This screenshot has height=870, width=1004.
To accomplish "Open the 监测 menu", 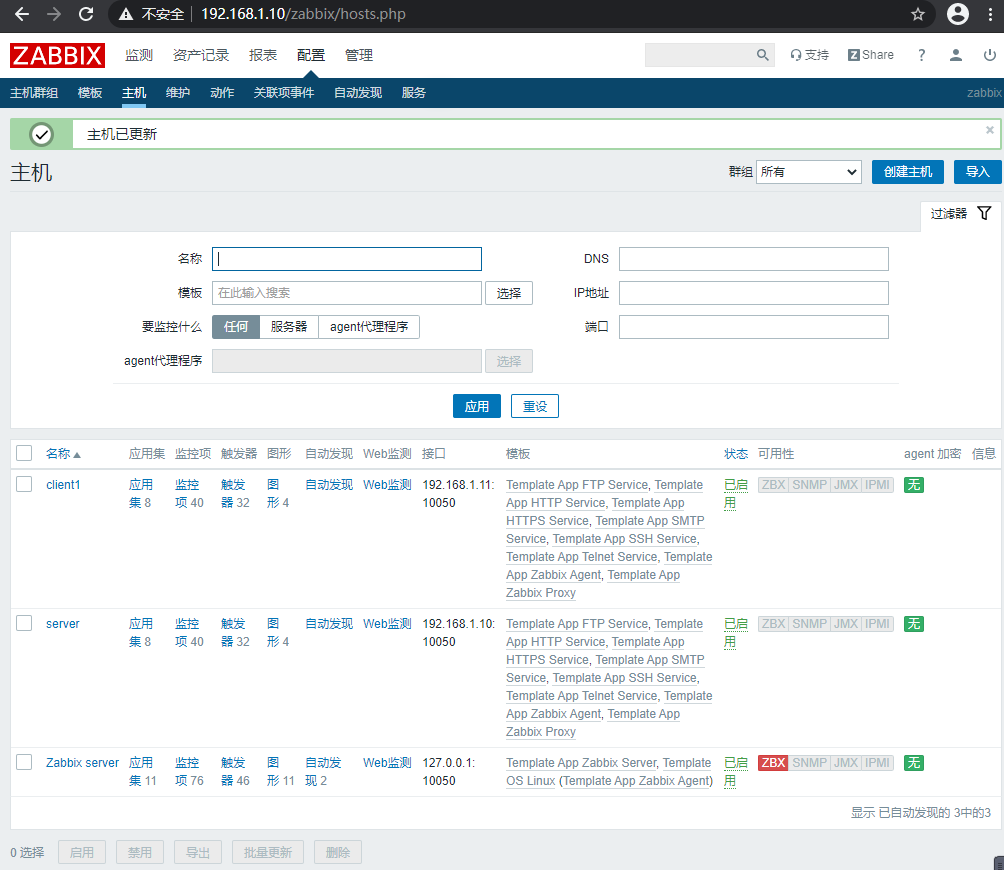I will point(139,55).
